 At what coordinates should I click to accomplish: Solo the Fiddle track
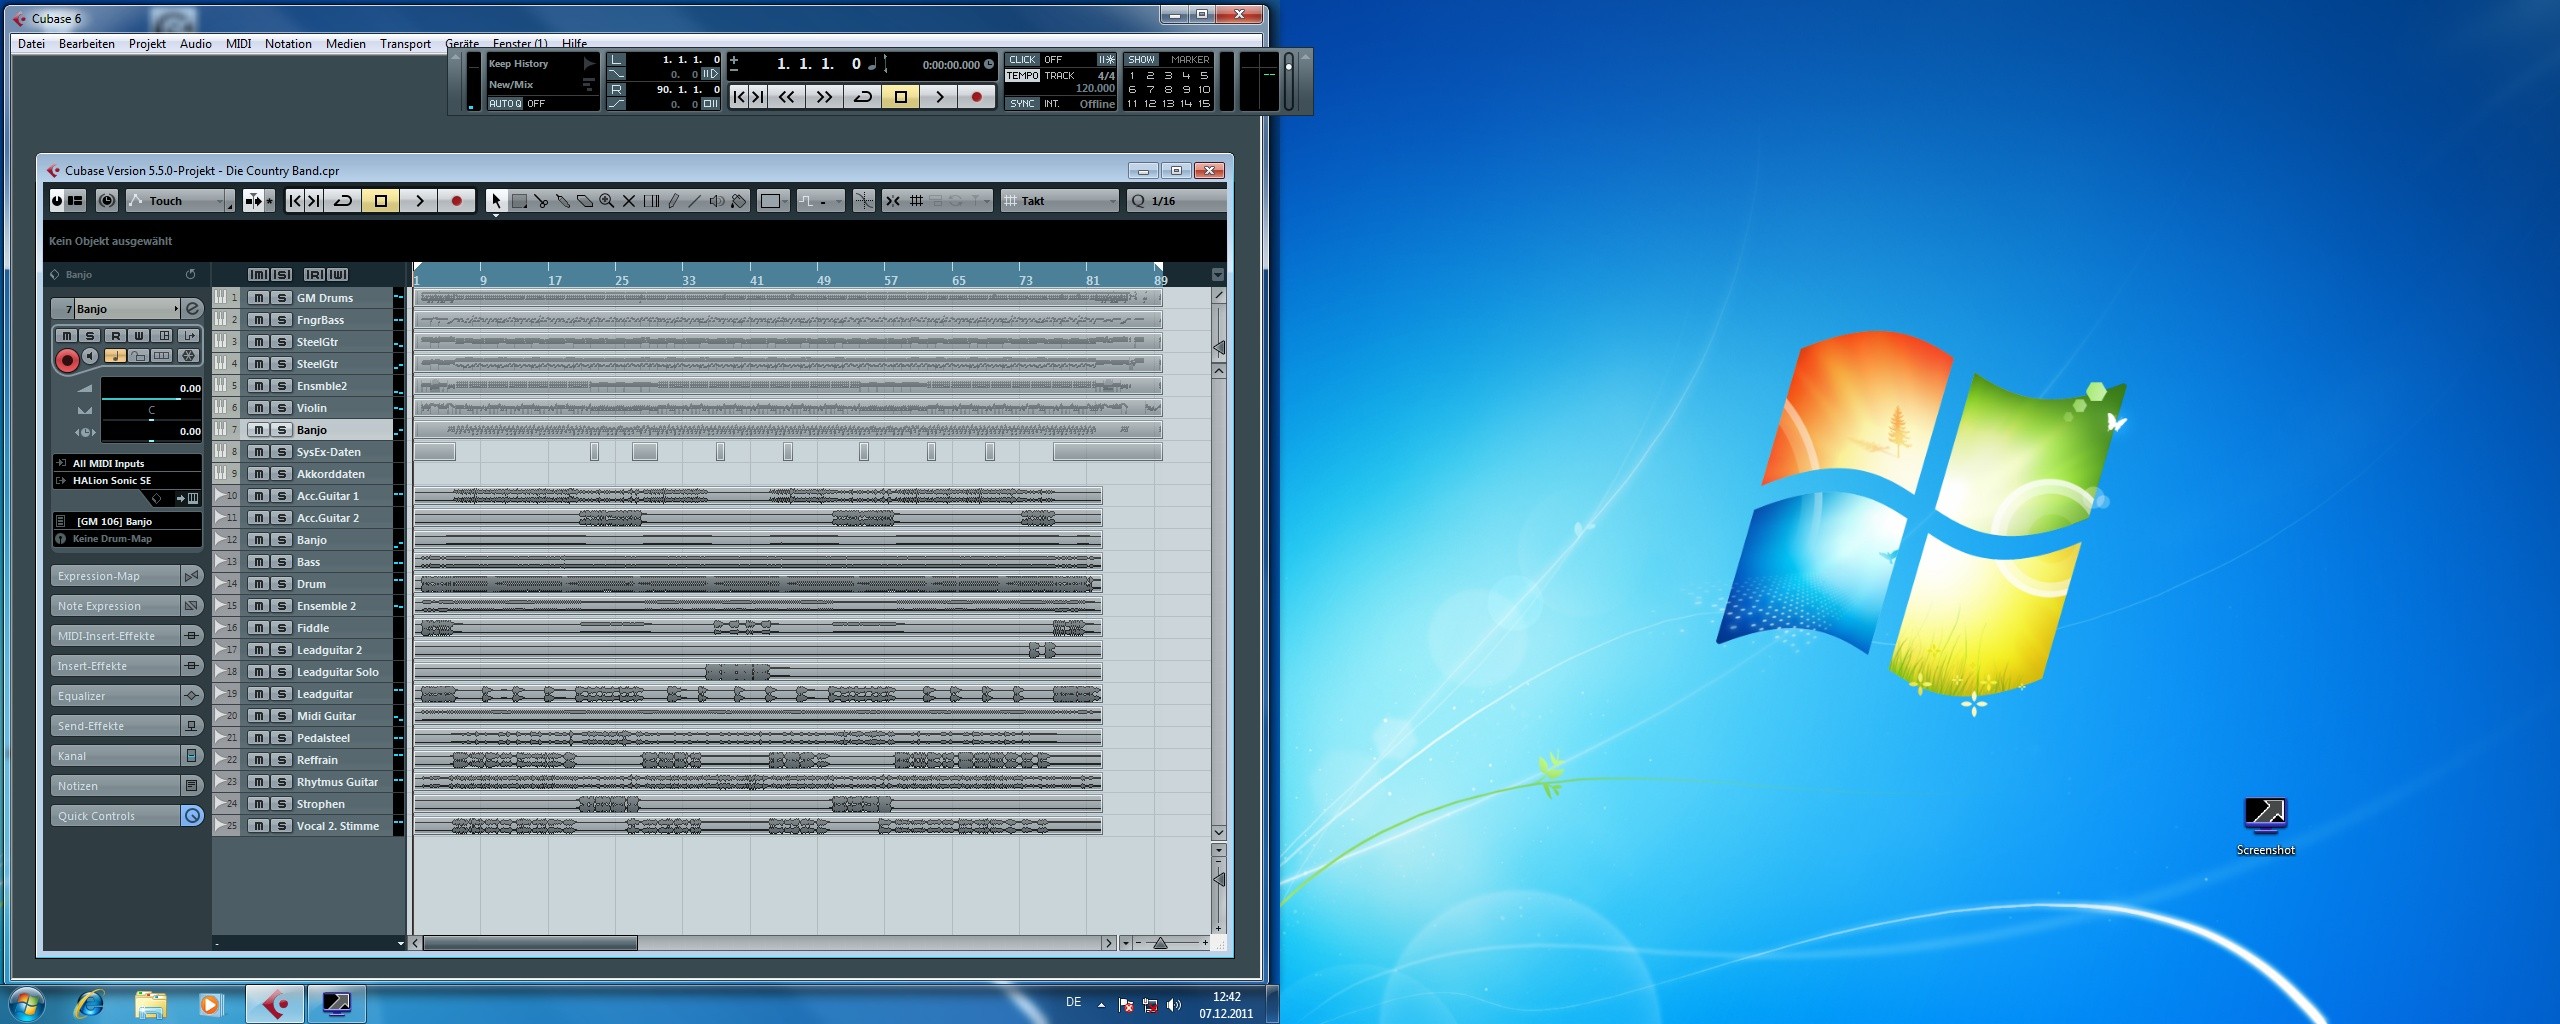click(x=282, y=628)
